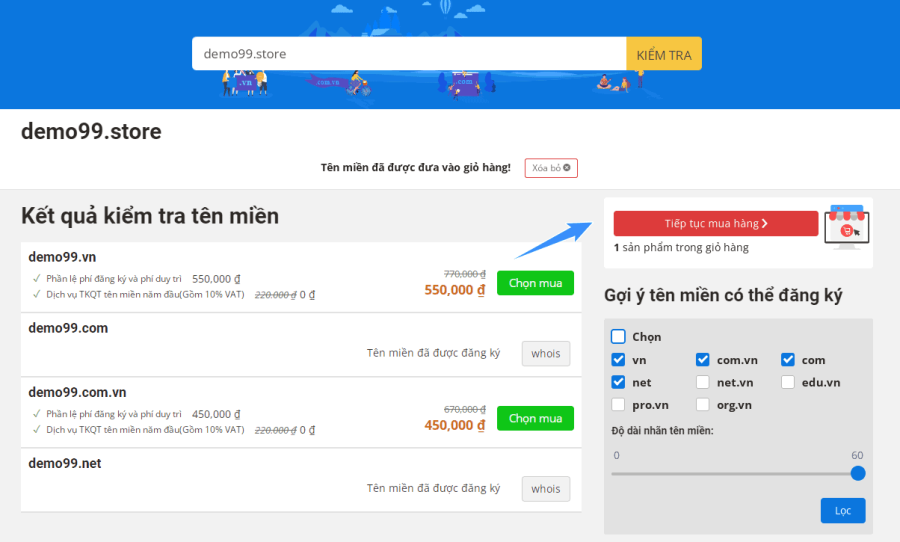Screen dimensions: 900x542
Task: Enable the net.vn checkbox
Action: 703,382
